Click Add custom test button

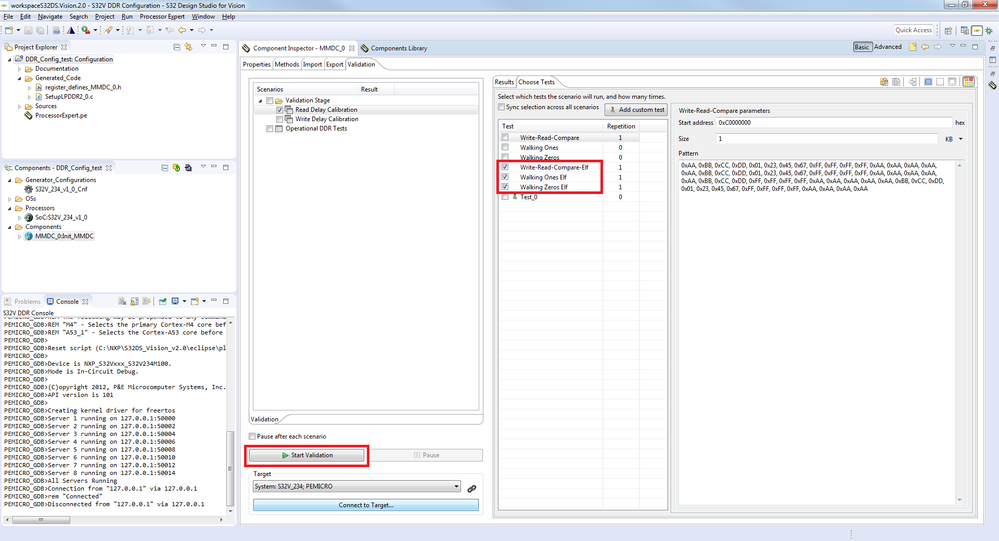636,110
